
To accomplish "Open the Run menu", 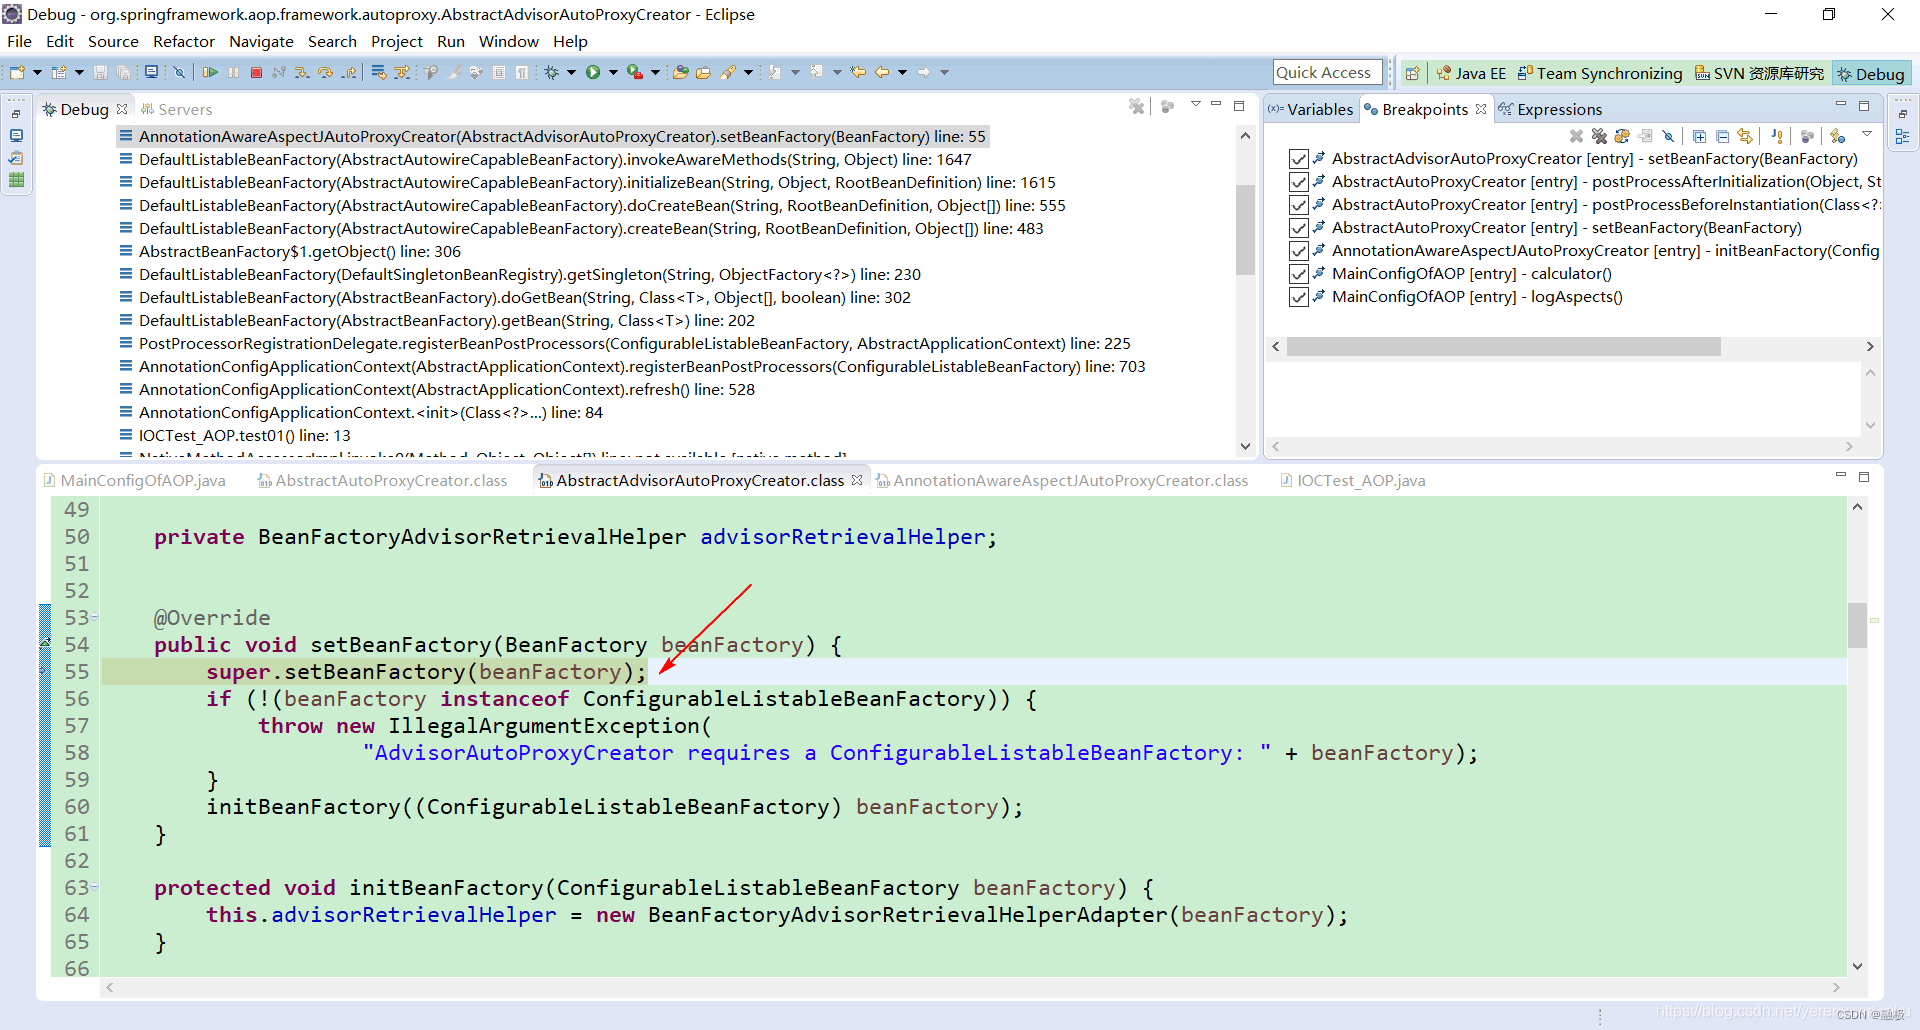I will pyautogui.click(x=451, y=41).
